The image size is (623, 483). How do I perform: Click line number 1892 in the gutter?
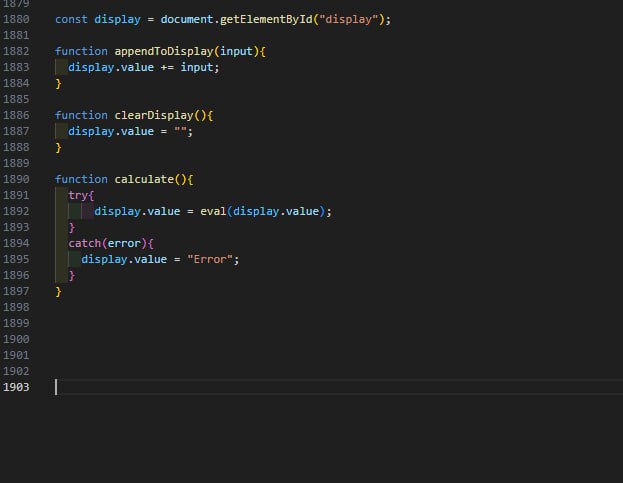[16, 211]
